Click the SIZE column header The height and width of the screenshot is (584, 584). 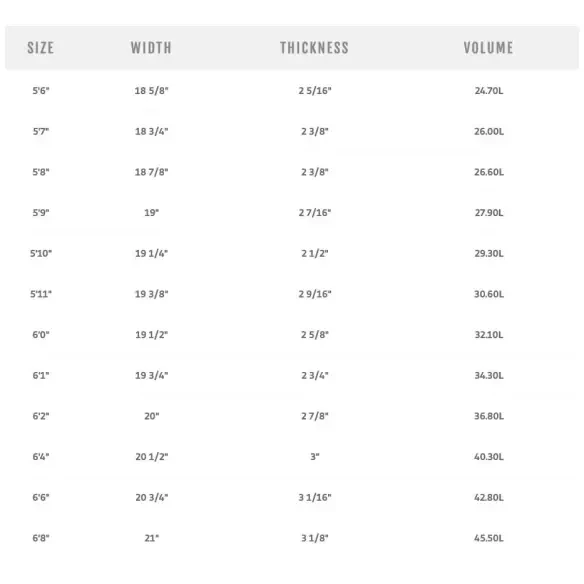[41, 48]
